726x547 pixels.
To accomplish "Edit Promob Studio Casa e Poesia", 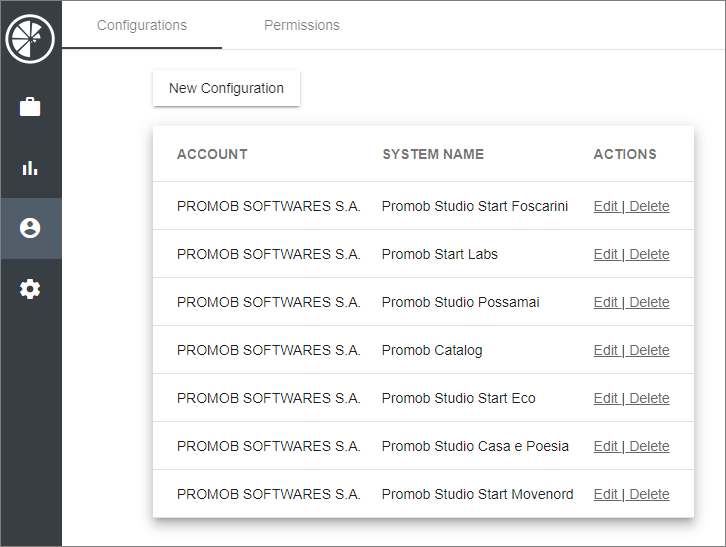I will pyautogui.click(x=606, y=446).
